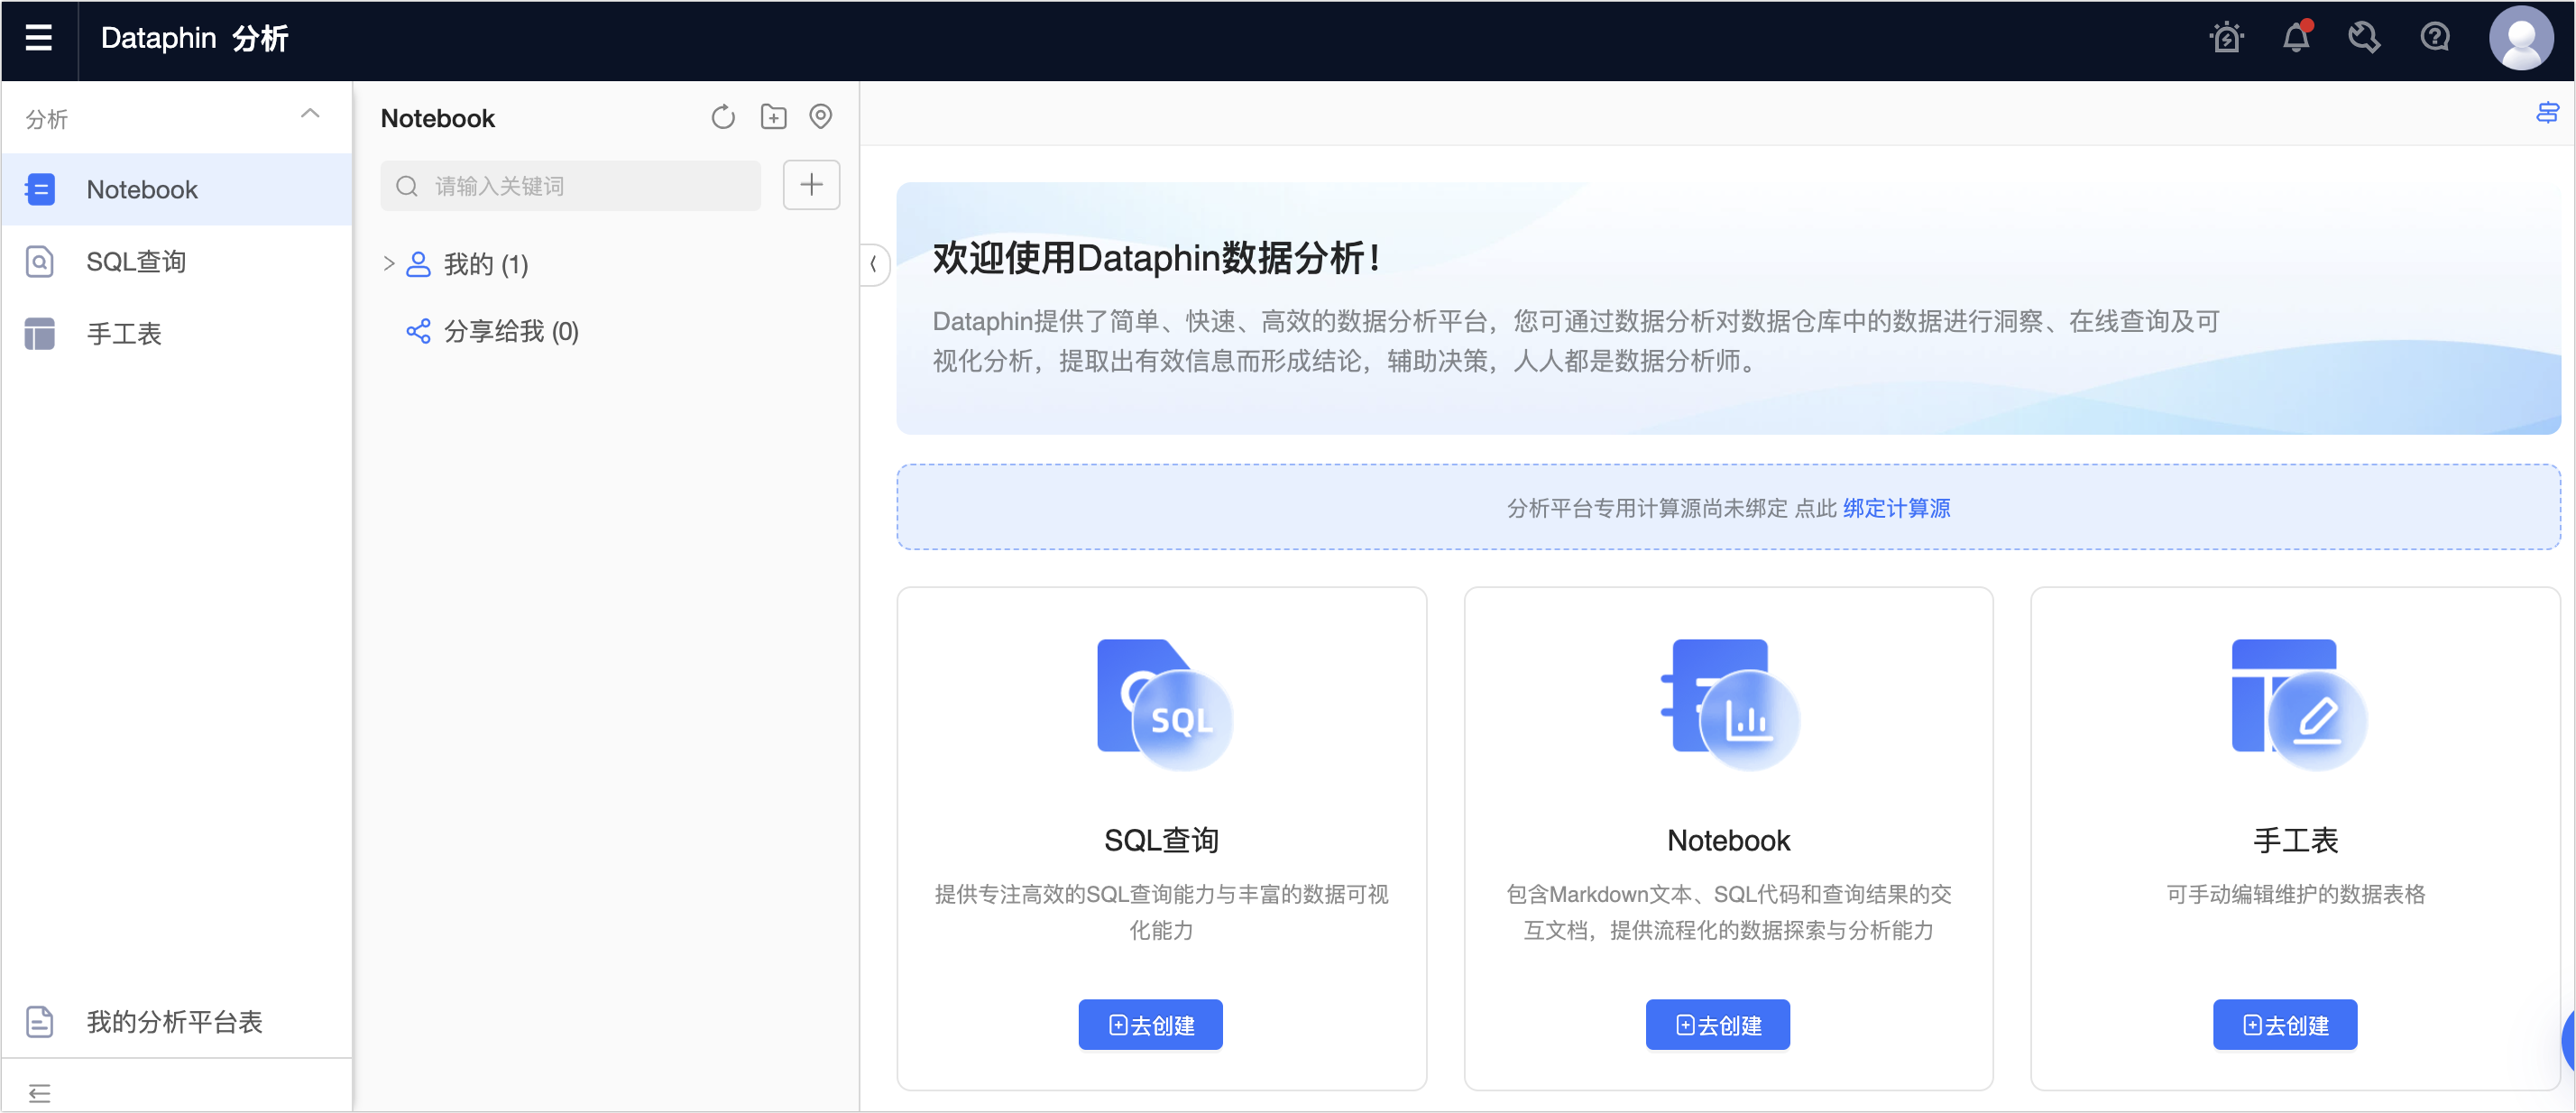Click the alarm clock icon in header
This screenshot has height=1113, width=2576.
(2226, 38)
